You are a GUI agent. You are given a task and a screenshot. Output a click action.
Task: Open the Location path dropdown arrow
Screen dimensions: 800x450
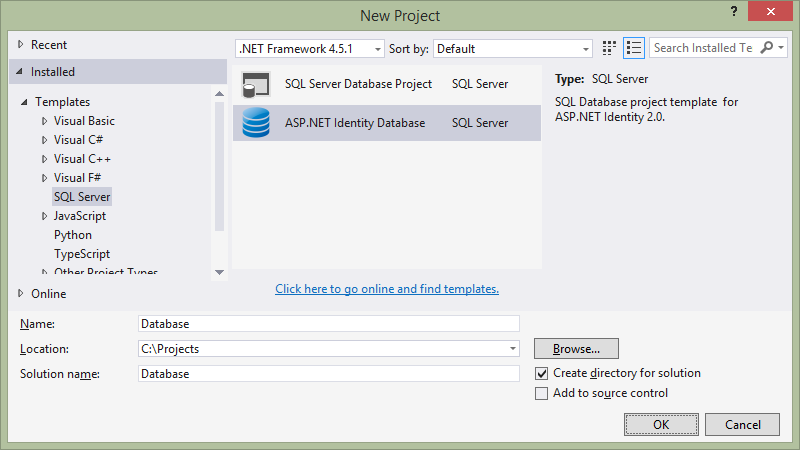pos(512,349)
